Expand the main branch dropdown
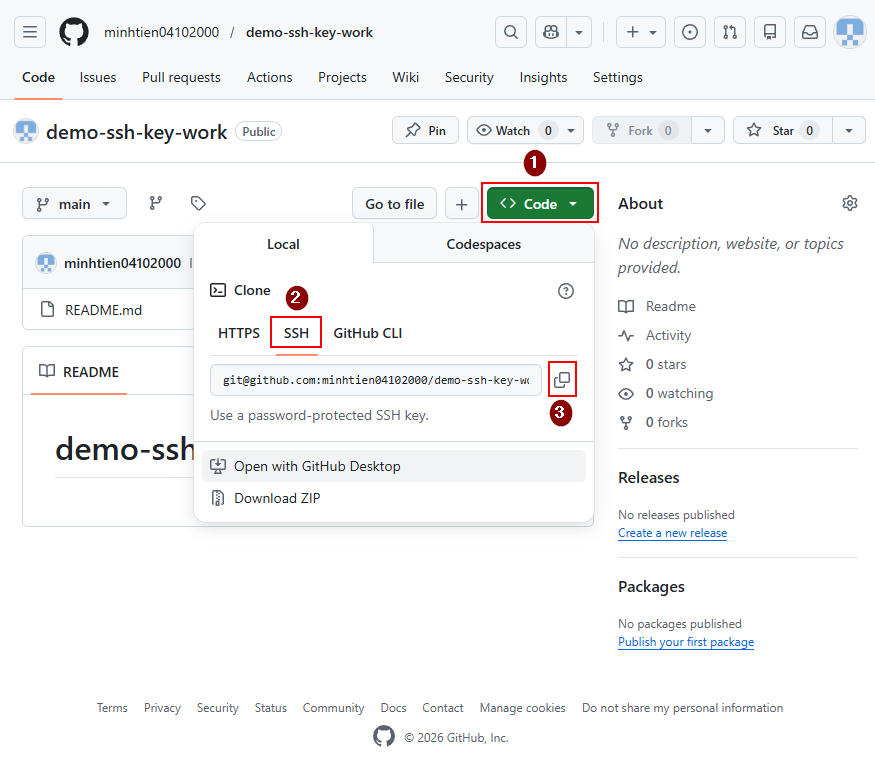 click(74, 203)
